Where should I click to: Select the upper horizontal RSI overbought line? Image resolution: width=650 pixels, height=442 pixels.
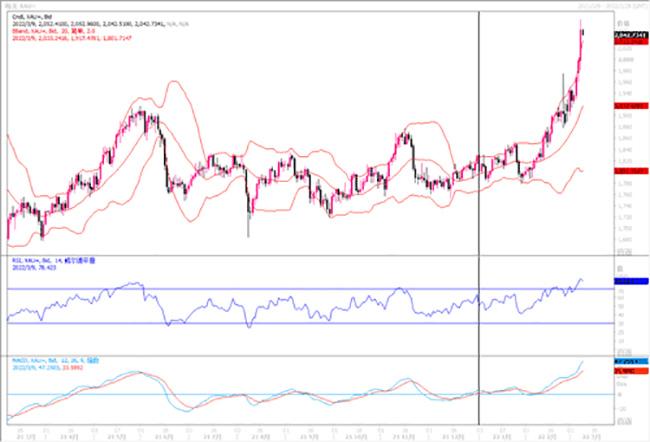click(x=300, y=290)
